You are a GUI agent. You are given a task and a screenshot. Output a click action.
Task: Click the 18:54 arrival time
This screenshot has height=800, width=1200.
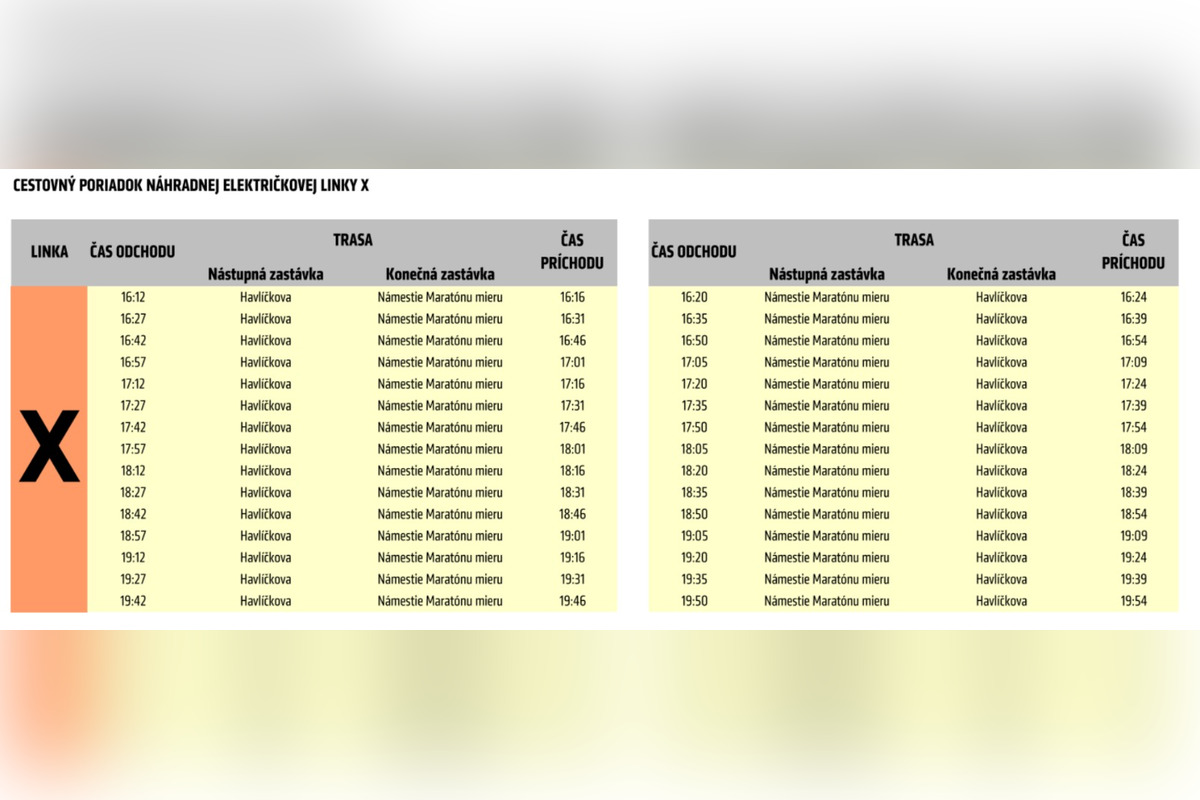1133,514
